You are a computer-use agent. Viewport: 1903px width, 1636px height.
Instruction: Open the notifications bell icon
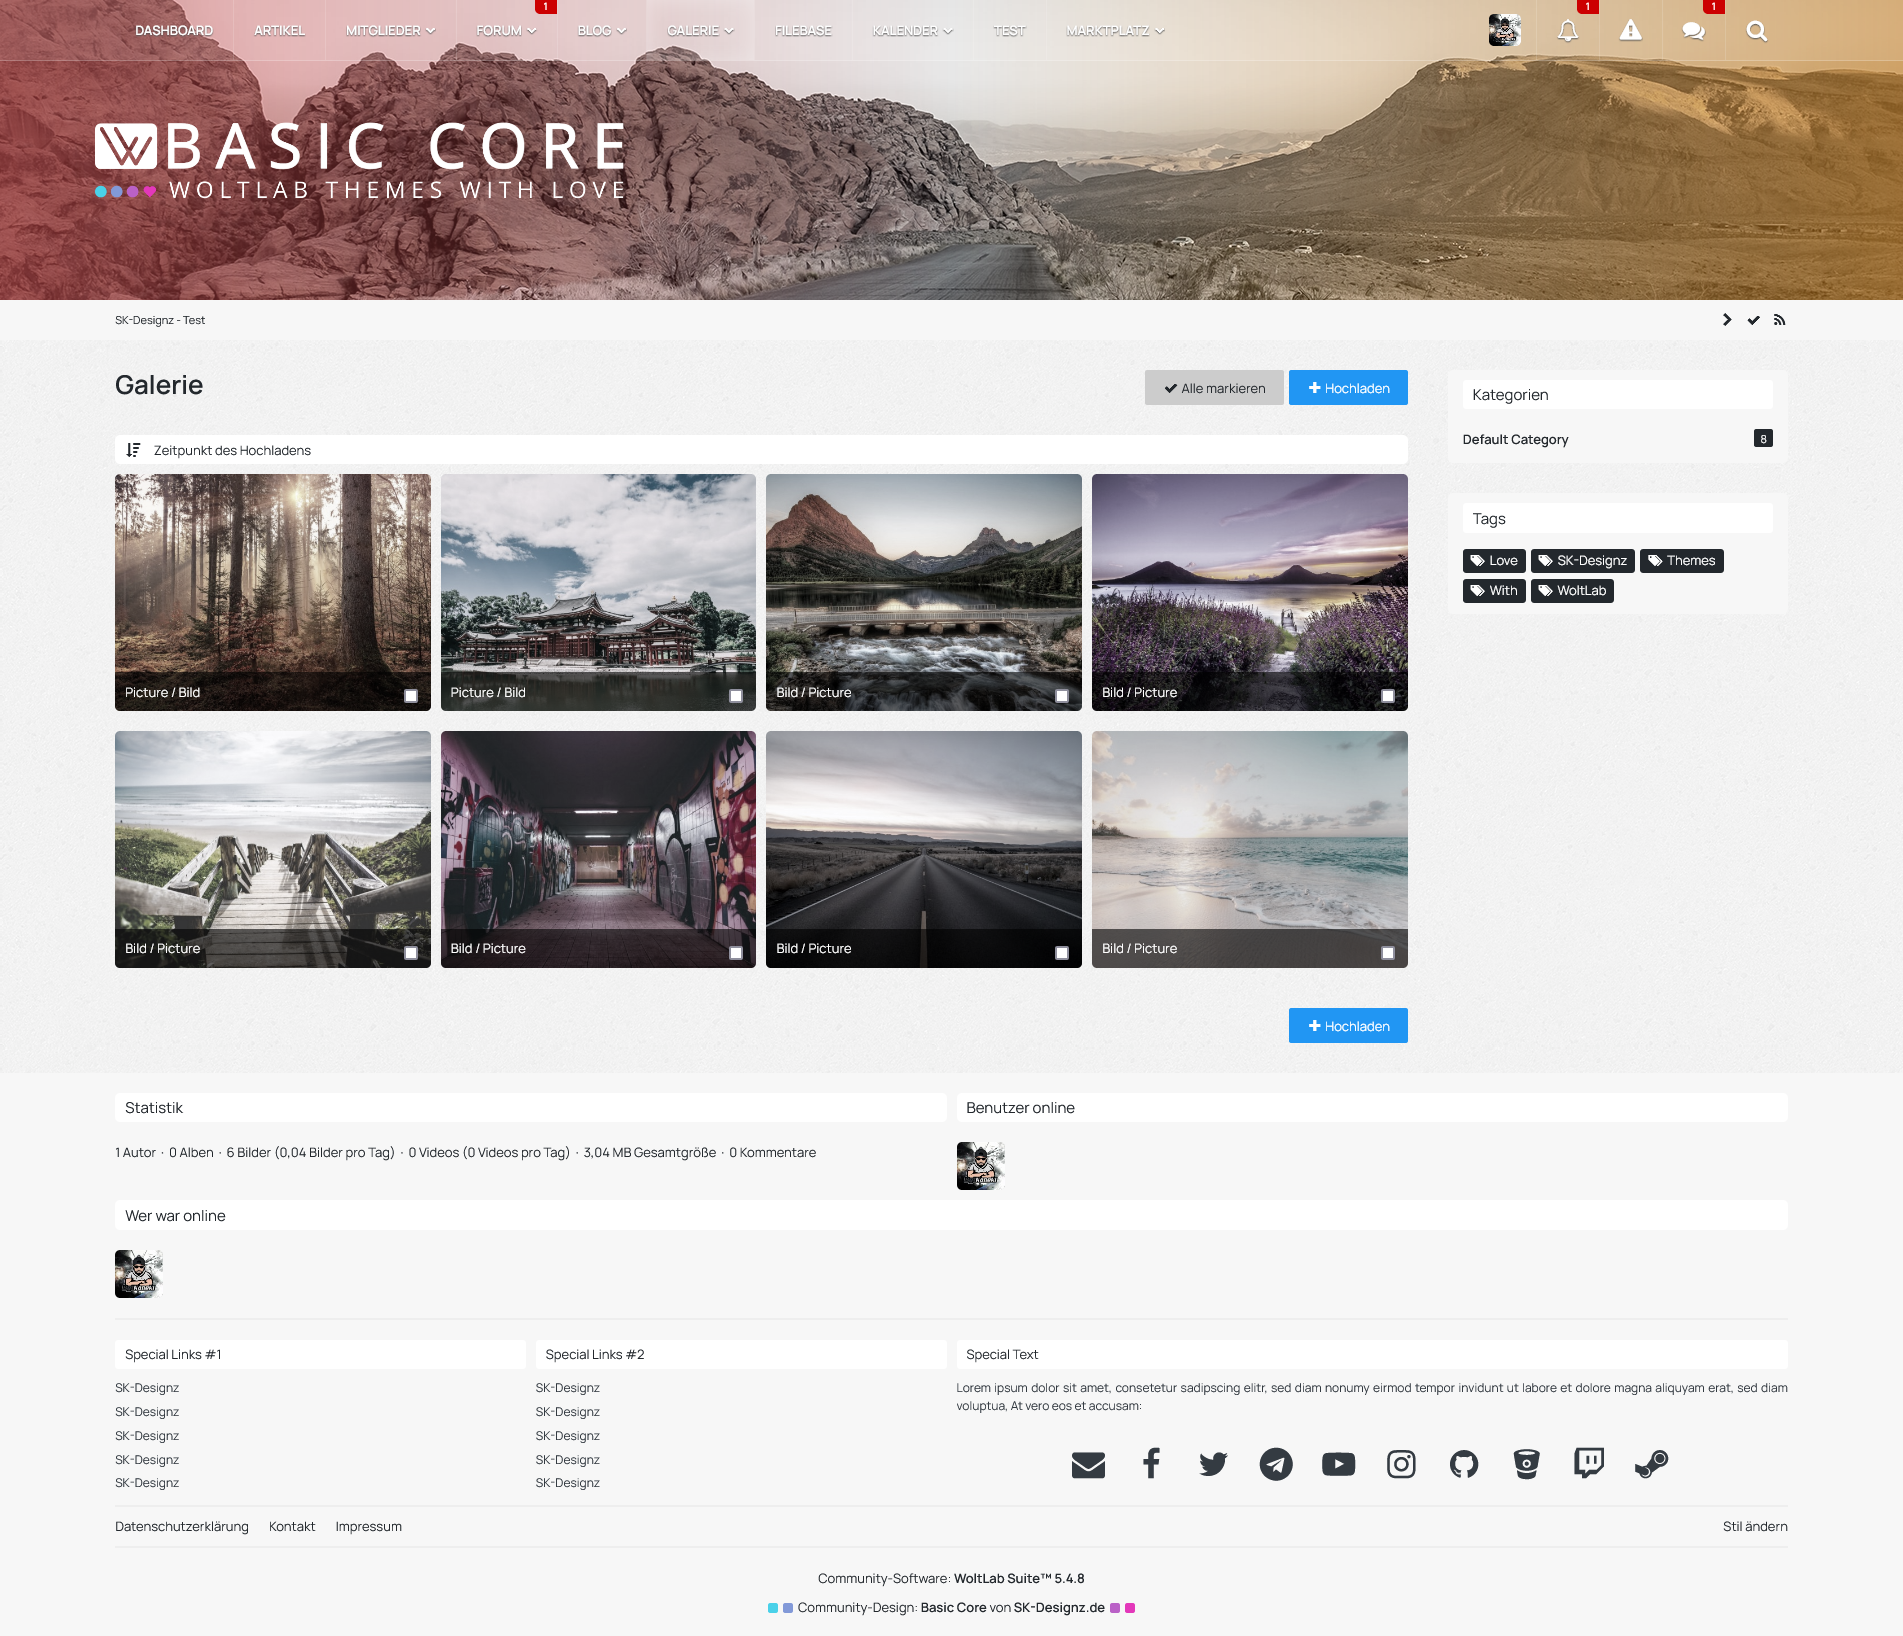[1567, 31]
